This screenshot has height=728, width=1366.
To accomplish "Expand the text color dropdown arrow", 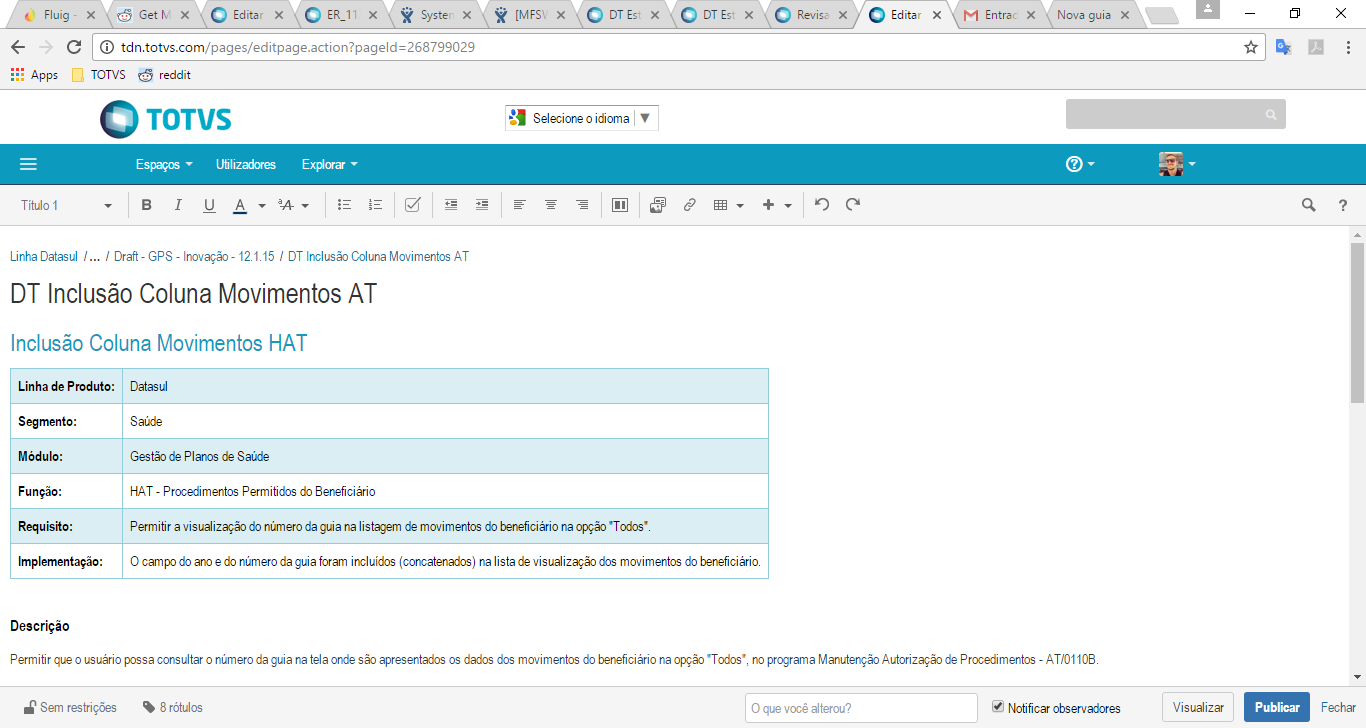I will point(262,206).
